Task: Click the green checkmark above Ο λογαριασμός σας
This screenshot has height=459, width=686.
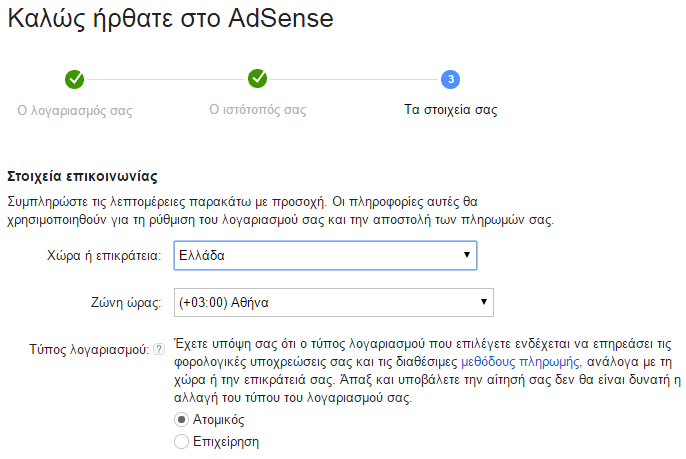Action: click(74, 79)
